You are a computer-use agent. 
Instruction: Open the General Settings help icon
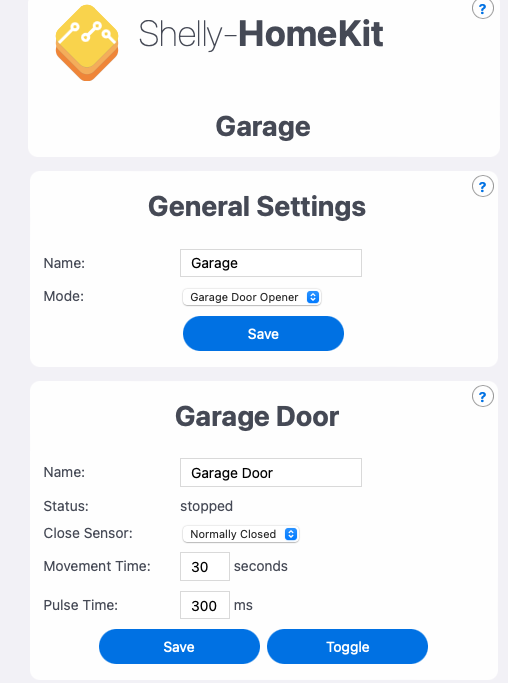tap(482, 186)
